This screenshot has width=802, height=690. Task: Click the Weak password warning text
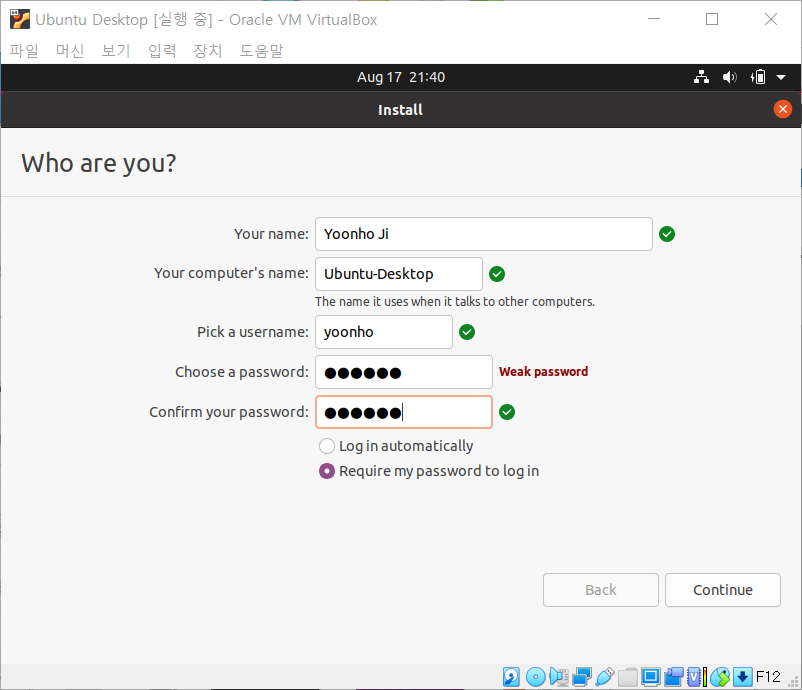[543, 372]
